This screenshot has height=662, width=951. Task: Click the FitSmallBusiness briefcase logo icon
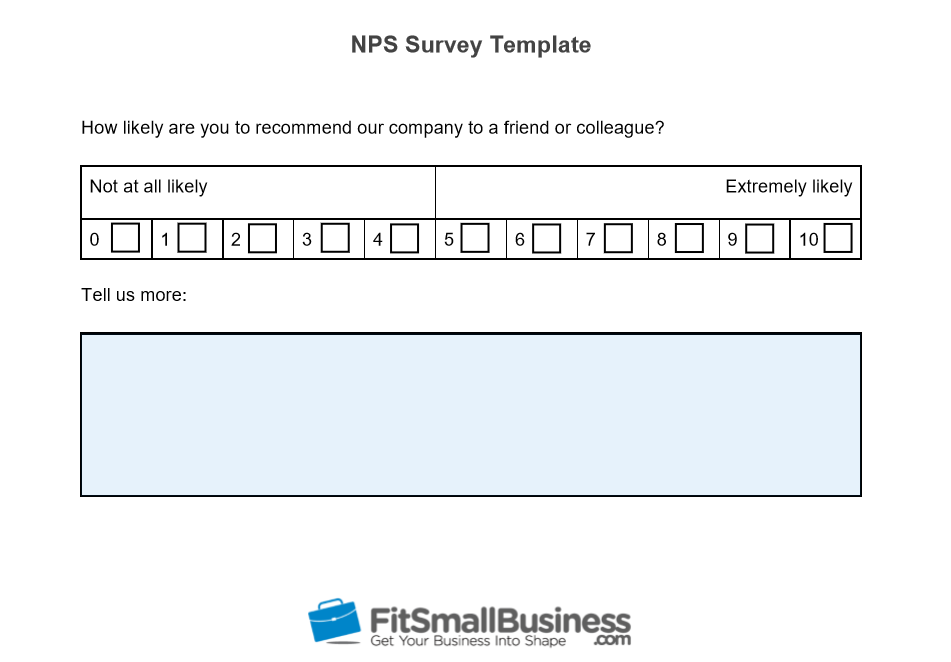pos(334,621)
